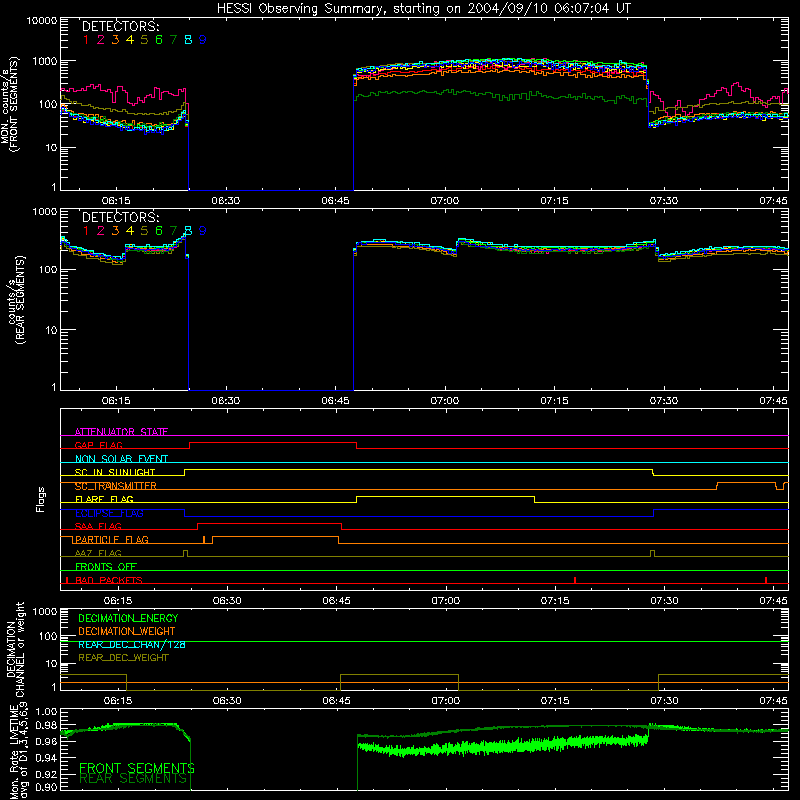Click the HESSI Observing Summary title
Viewport: 800px width, 800px height.
423,9
